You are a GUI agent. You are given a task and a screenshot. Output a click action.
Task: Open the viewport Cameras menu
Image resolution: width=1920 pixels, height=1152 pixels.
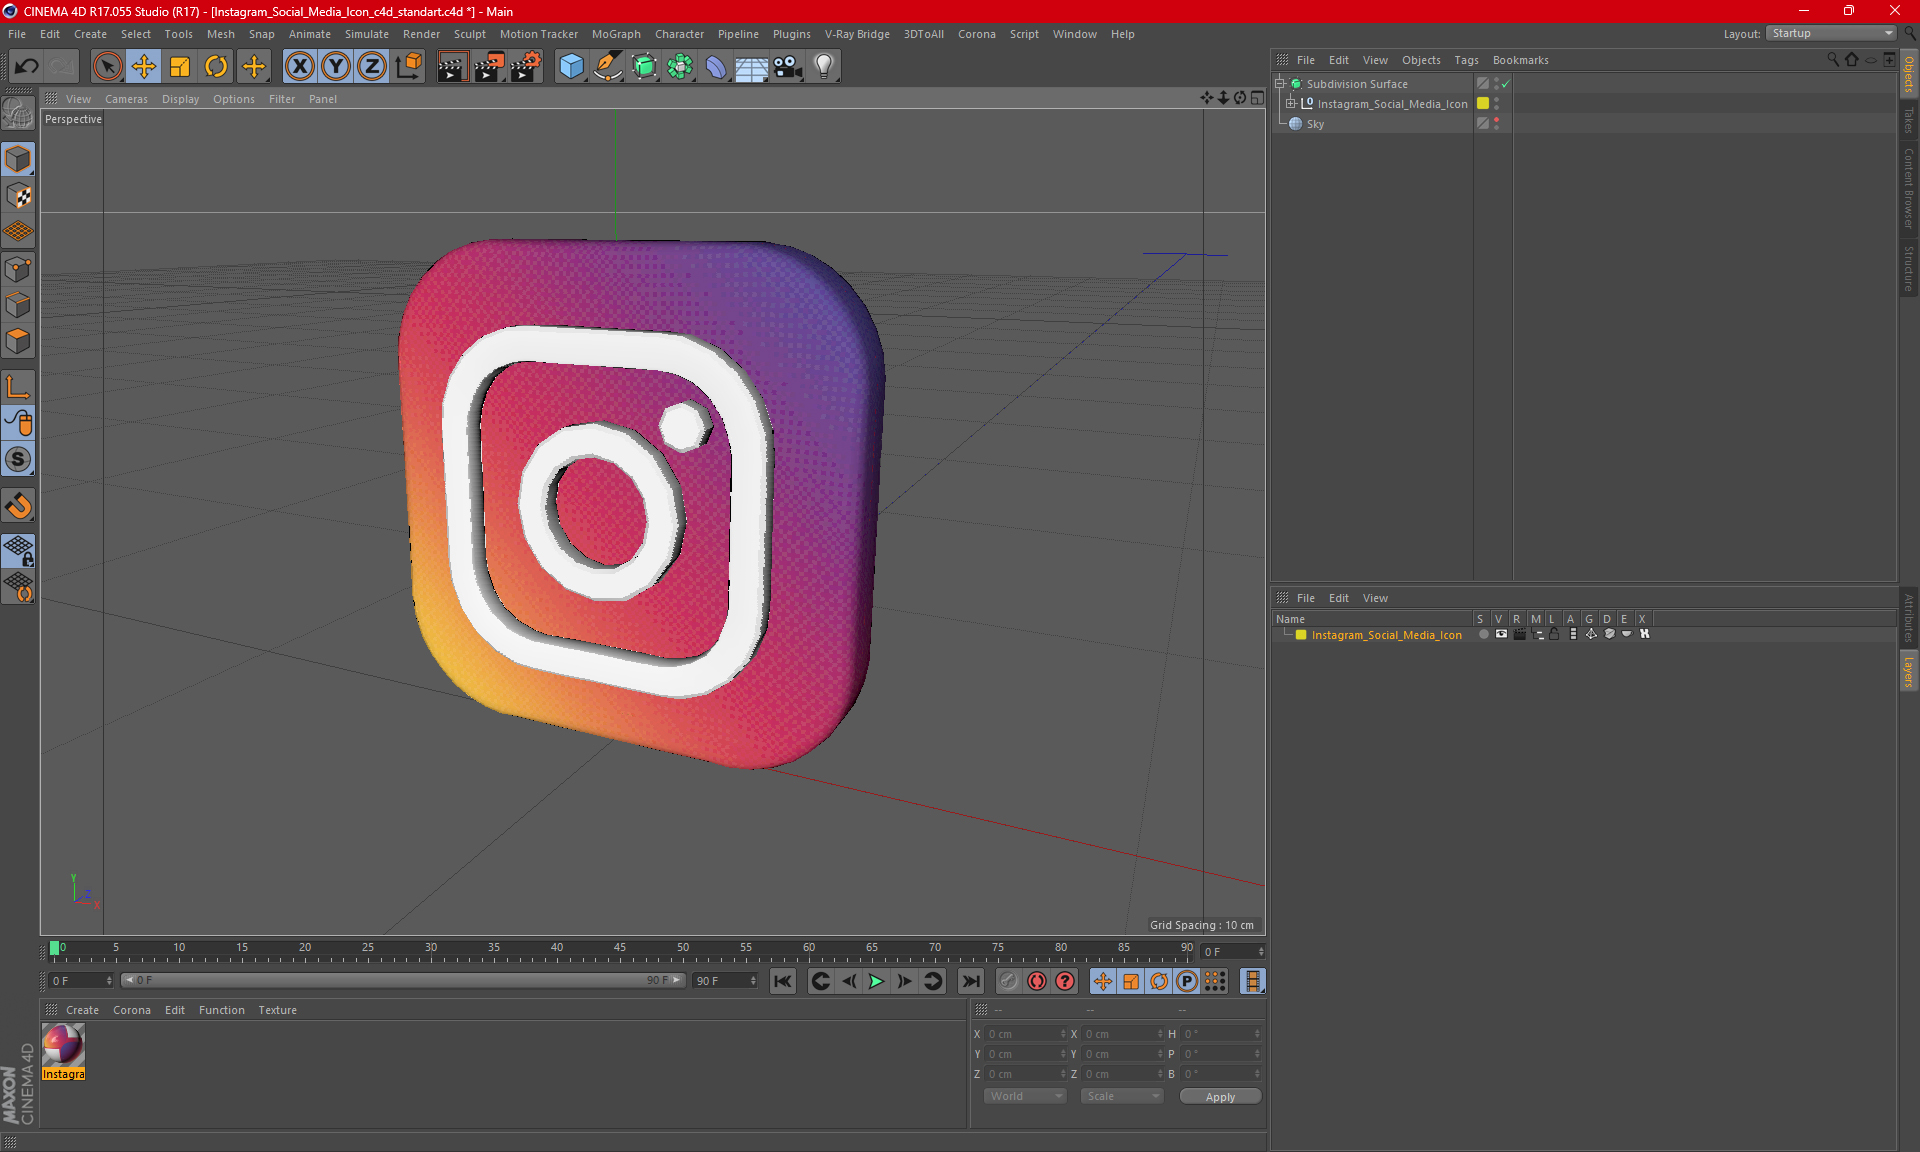click(x=126, y=99)
